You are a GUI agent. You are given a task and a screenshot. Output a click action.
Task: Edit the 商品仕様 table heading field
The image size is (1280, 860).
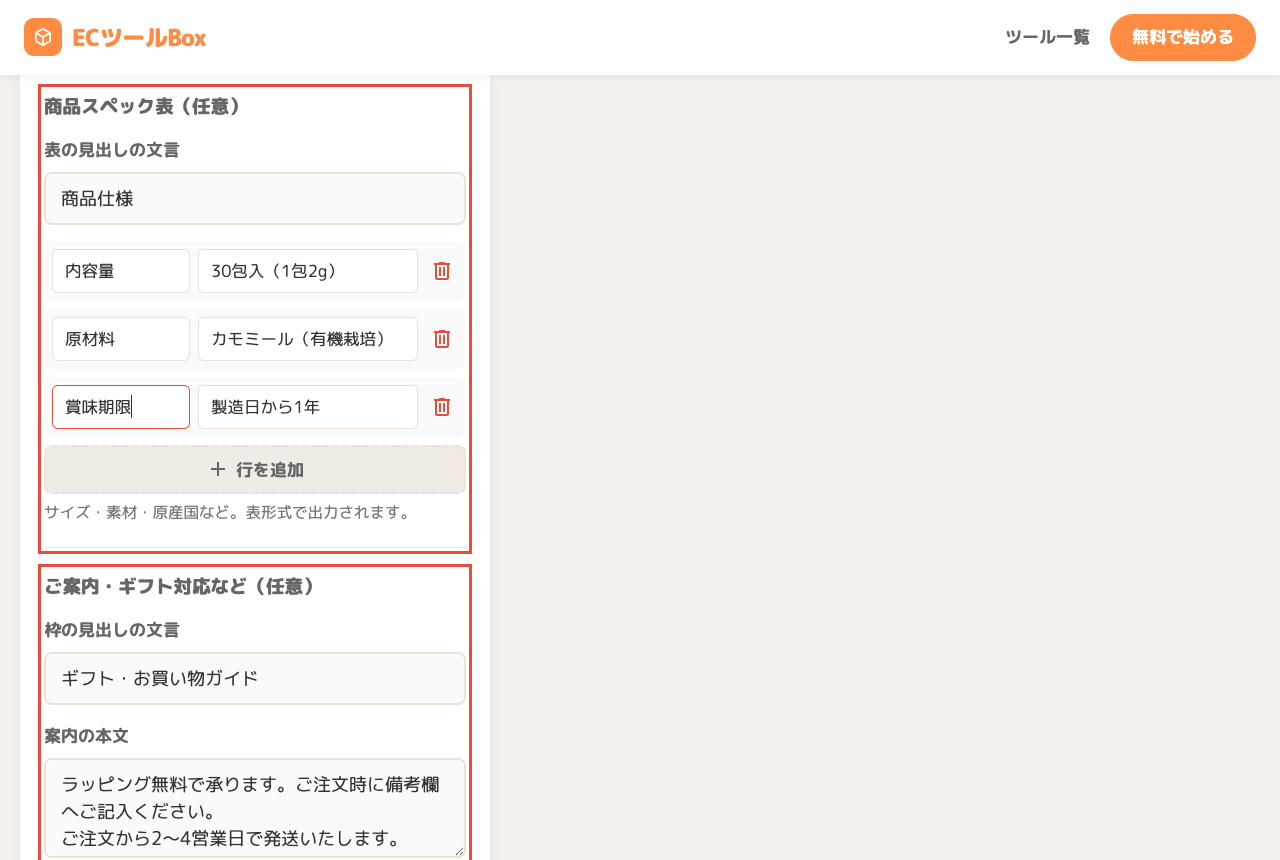pos(255,199)
